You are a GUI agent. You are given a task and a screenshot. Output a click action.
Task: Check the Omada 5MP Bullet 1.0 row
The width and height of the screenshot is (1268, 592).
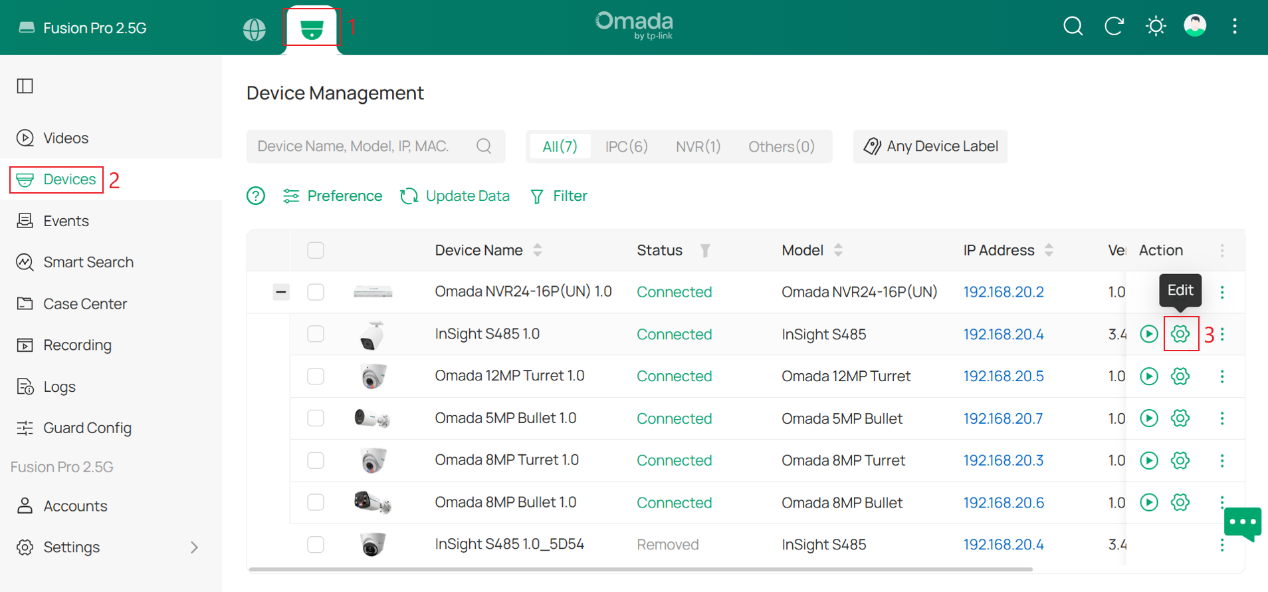point(316,418)
